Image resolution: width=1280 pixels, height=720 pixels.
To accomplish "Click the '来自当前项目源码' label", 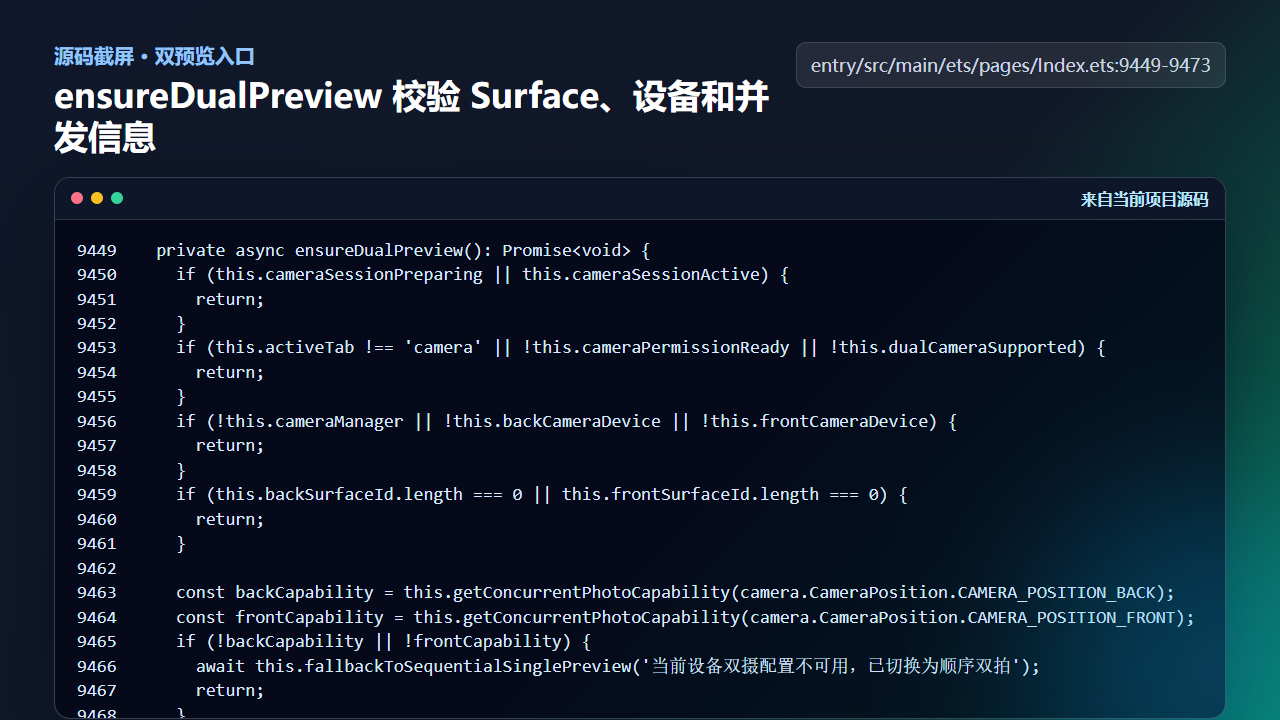I will (x=1144, y=199).
